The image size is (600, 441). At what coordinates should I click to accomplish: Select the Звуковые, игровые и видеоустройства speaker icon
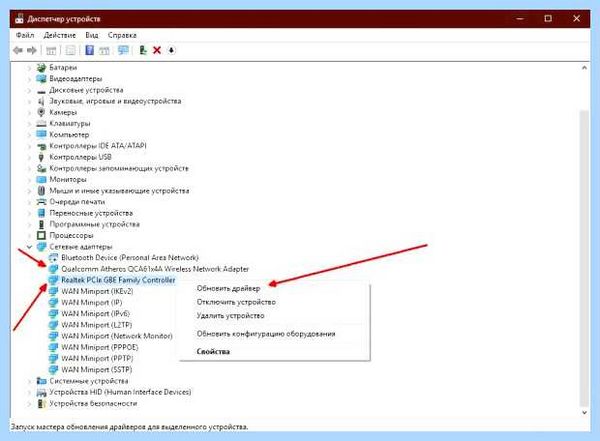tap(41, 101)
